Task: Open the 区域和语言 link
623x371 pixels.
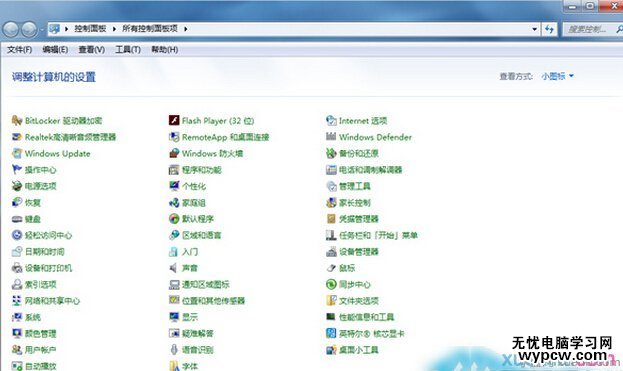Action: pos(201,235)
